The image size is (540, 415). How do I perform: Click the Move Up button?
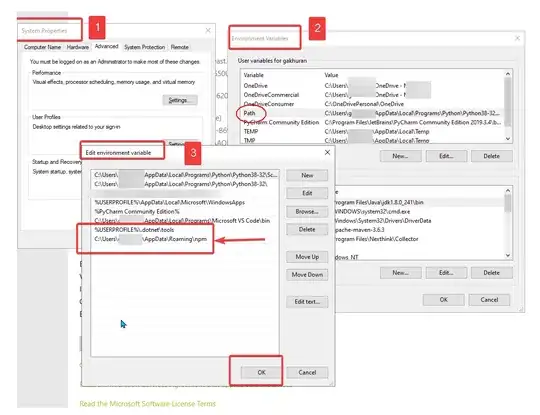coord(307,257)
